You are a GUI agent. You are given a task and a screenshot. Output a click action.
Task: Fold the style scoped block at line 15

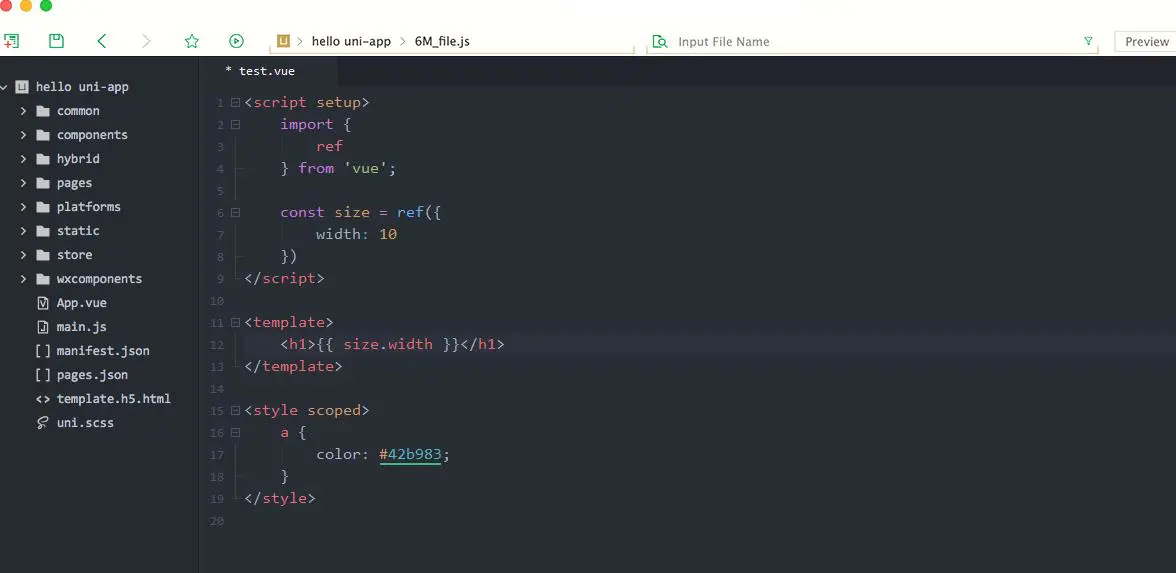pyautogui.click(x=236, y=410)
